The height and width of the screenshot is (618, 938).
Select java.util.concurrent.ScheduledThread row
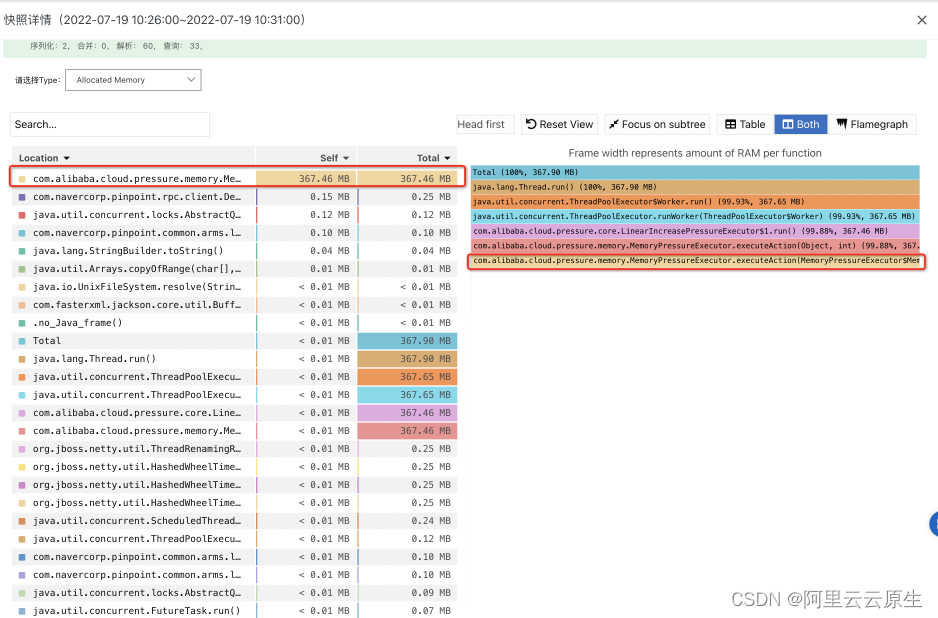tap(234, 520)
